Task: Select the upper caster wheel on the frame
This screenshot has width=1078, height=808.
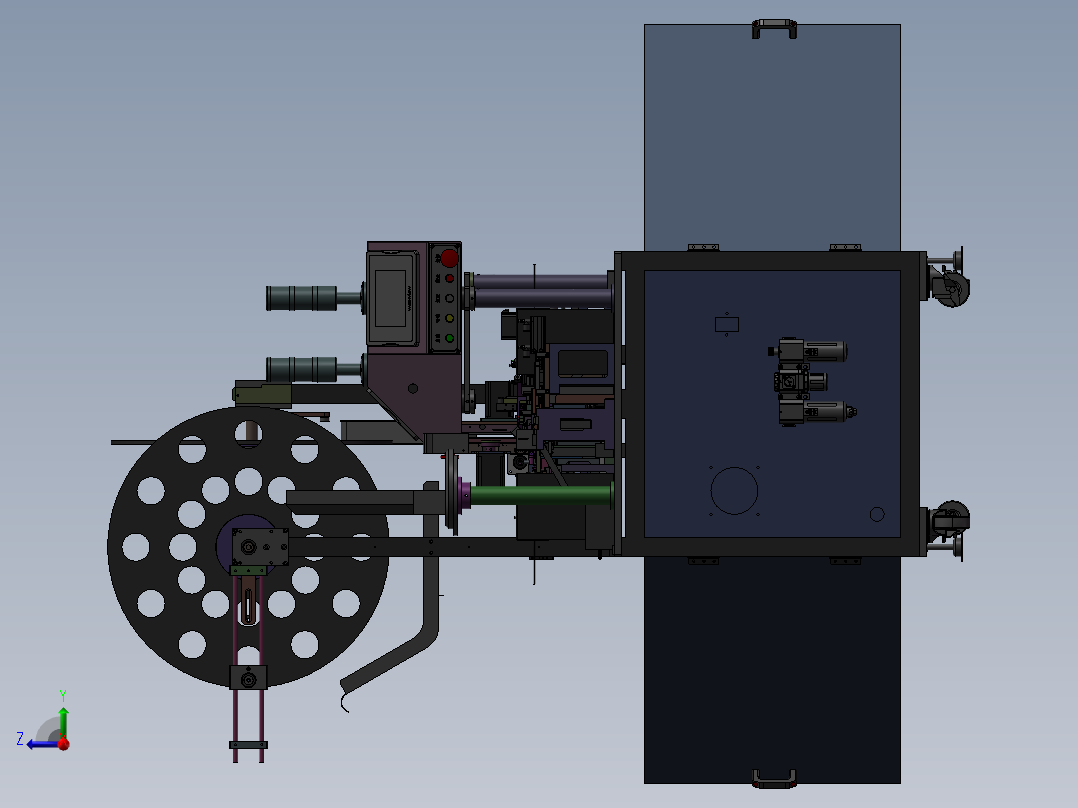Action: pos(952,288)
